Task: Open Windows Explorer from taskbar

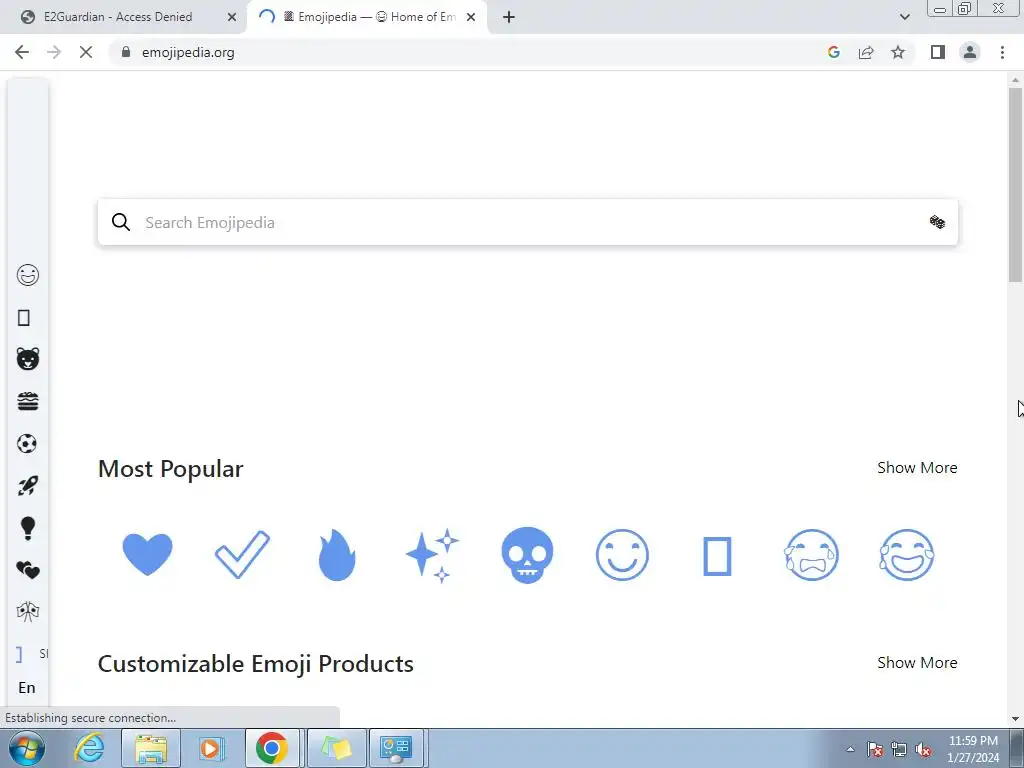Action: coord(152,748)
